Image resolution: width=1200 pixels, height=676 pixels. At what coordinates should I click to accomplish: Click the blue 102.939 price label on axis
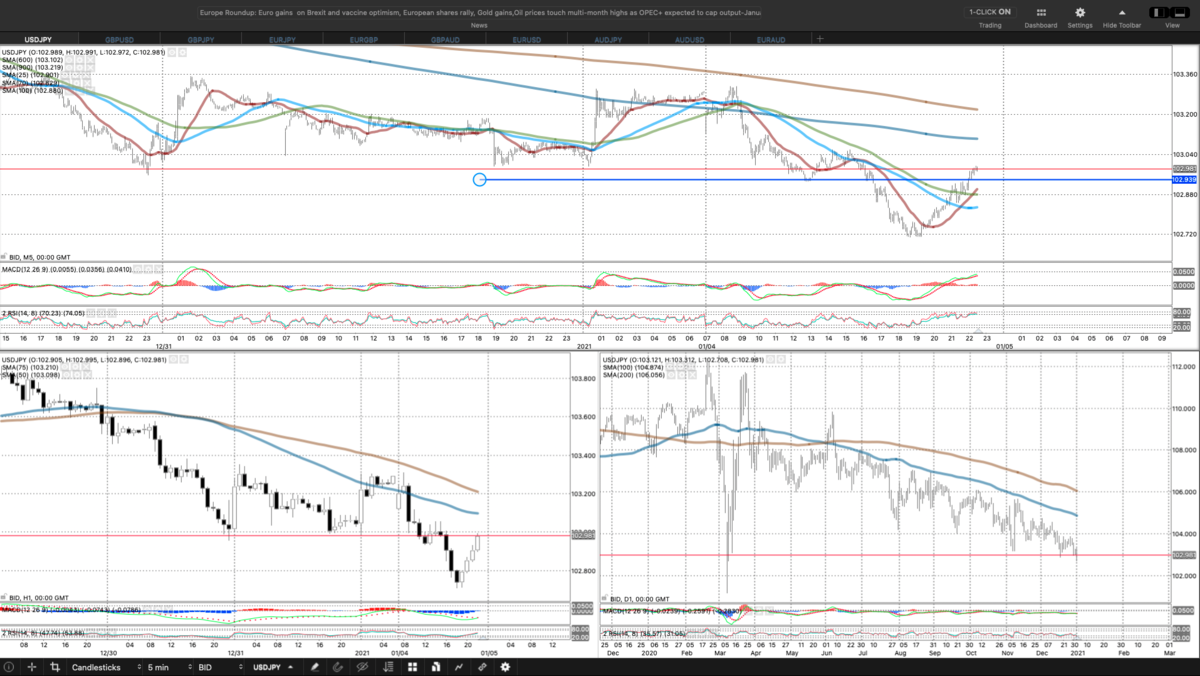(x=1184, y=180)
